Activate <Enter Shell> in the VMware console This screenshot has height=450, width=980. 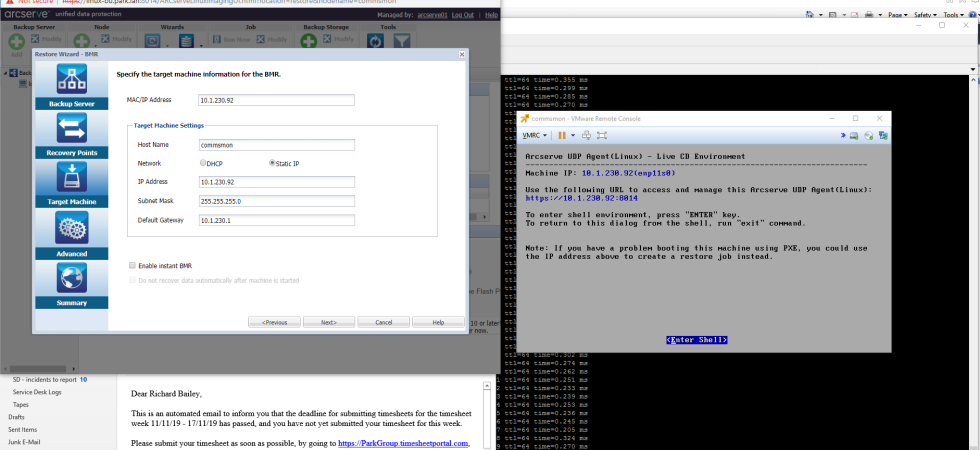(697, 340)
